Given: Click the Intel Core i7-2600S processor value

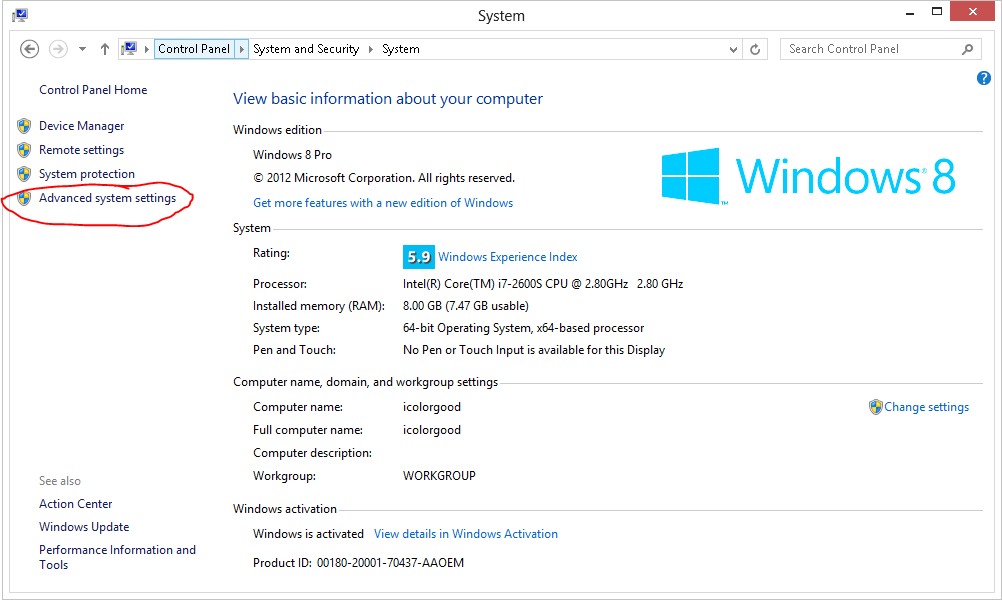Looking at the screenshot, I should [543, 284].
